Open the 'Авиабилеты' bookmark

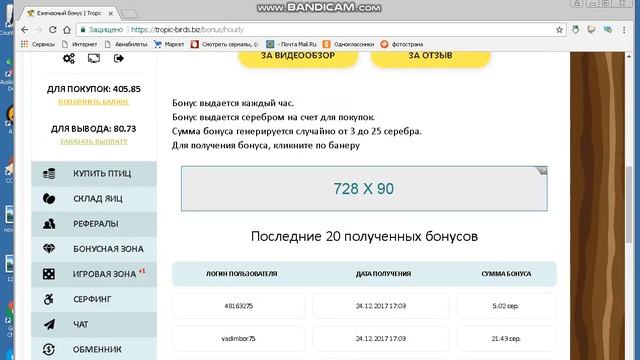126,44
